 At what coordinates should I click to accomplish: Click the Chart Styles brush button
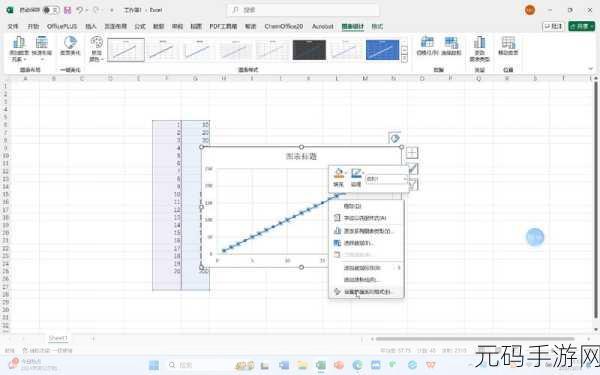[412, 169]
